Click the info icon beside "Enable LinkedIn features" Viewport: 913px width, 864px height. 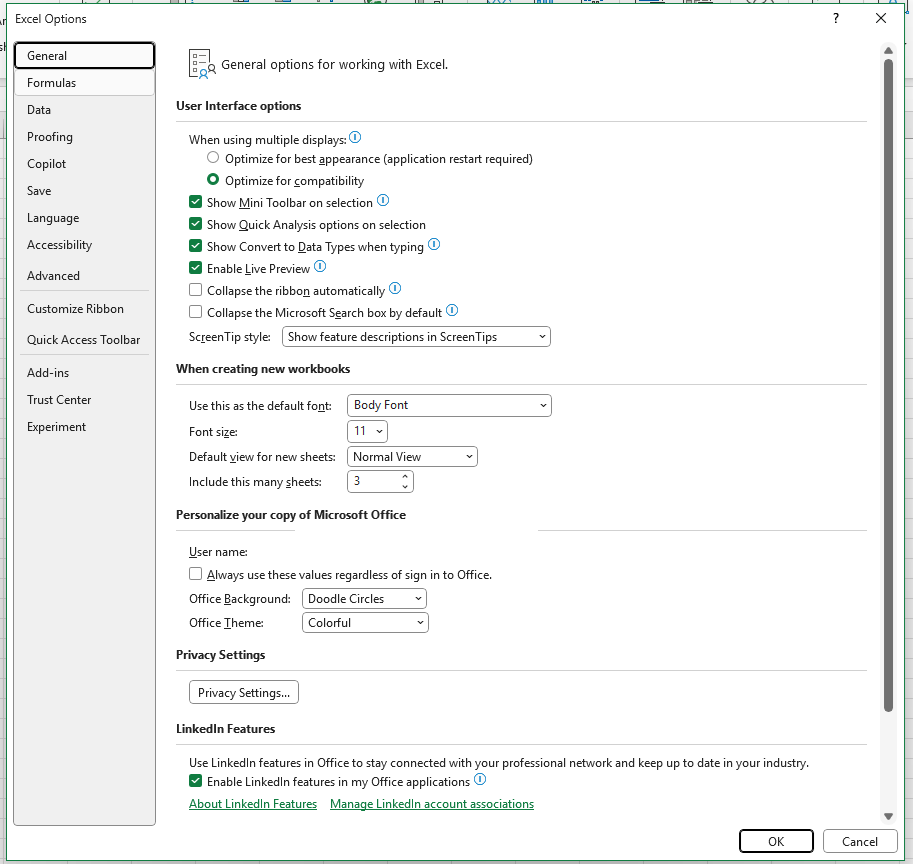[479, 779]
